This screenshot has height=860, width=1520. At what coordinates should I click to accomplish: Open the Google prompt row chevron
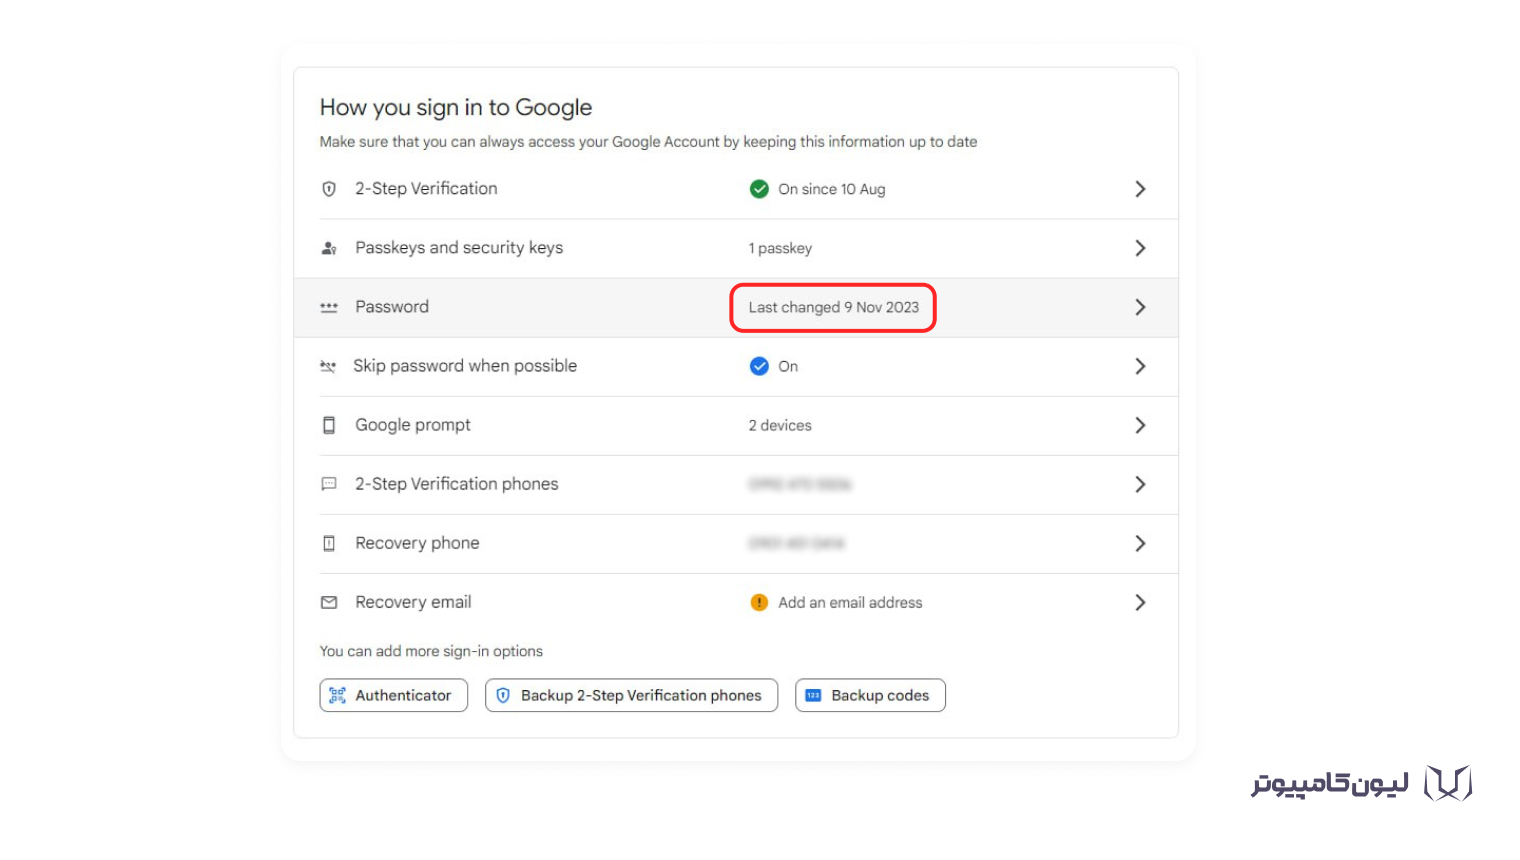point(1140,425)
